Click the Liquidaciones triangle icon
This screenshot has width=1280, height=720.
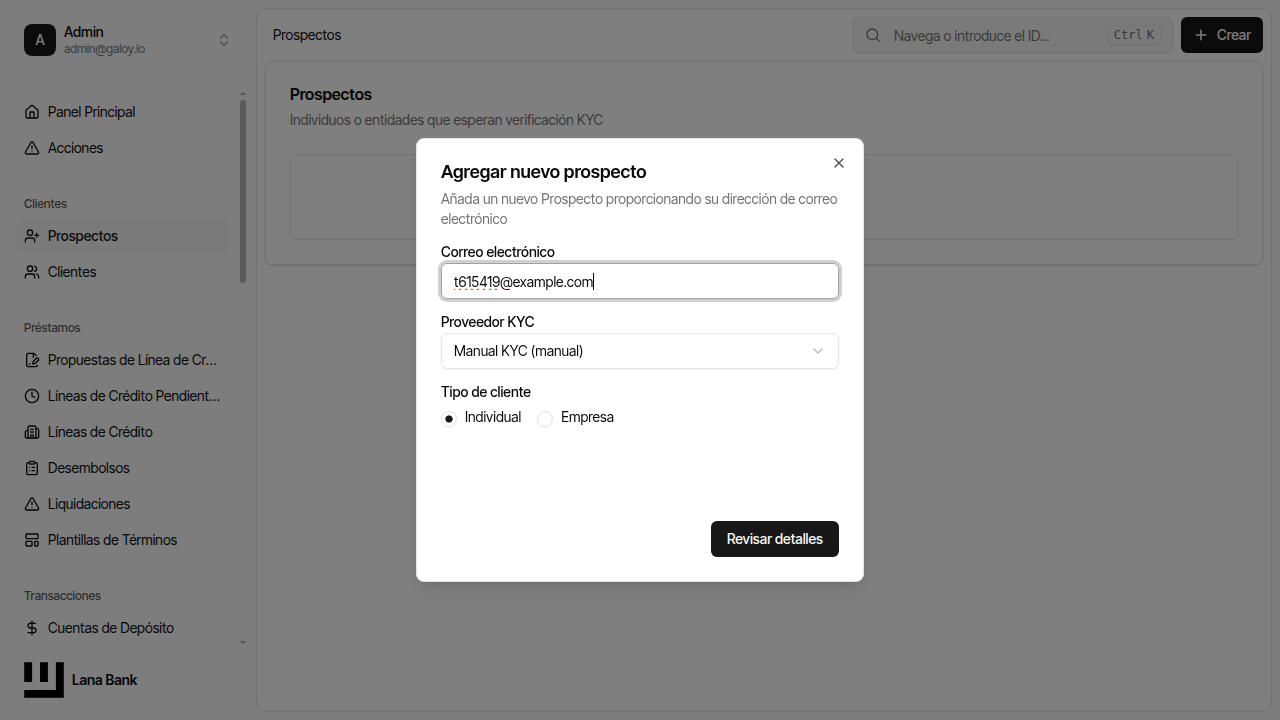click(32, 504)
